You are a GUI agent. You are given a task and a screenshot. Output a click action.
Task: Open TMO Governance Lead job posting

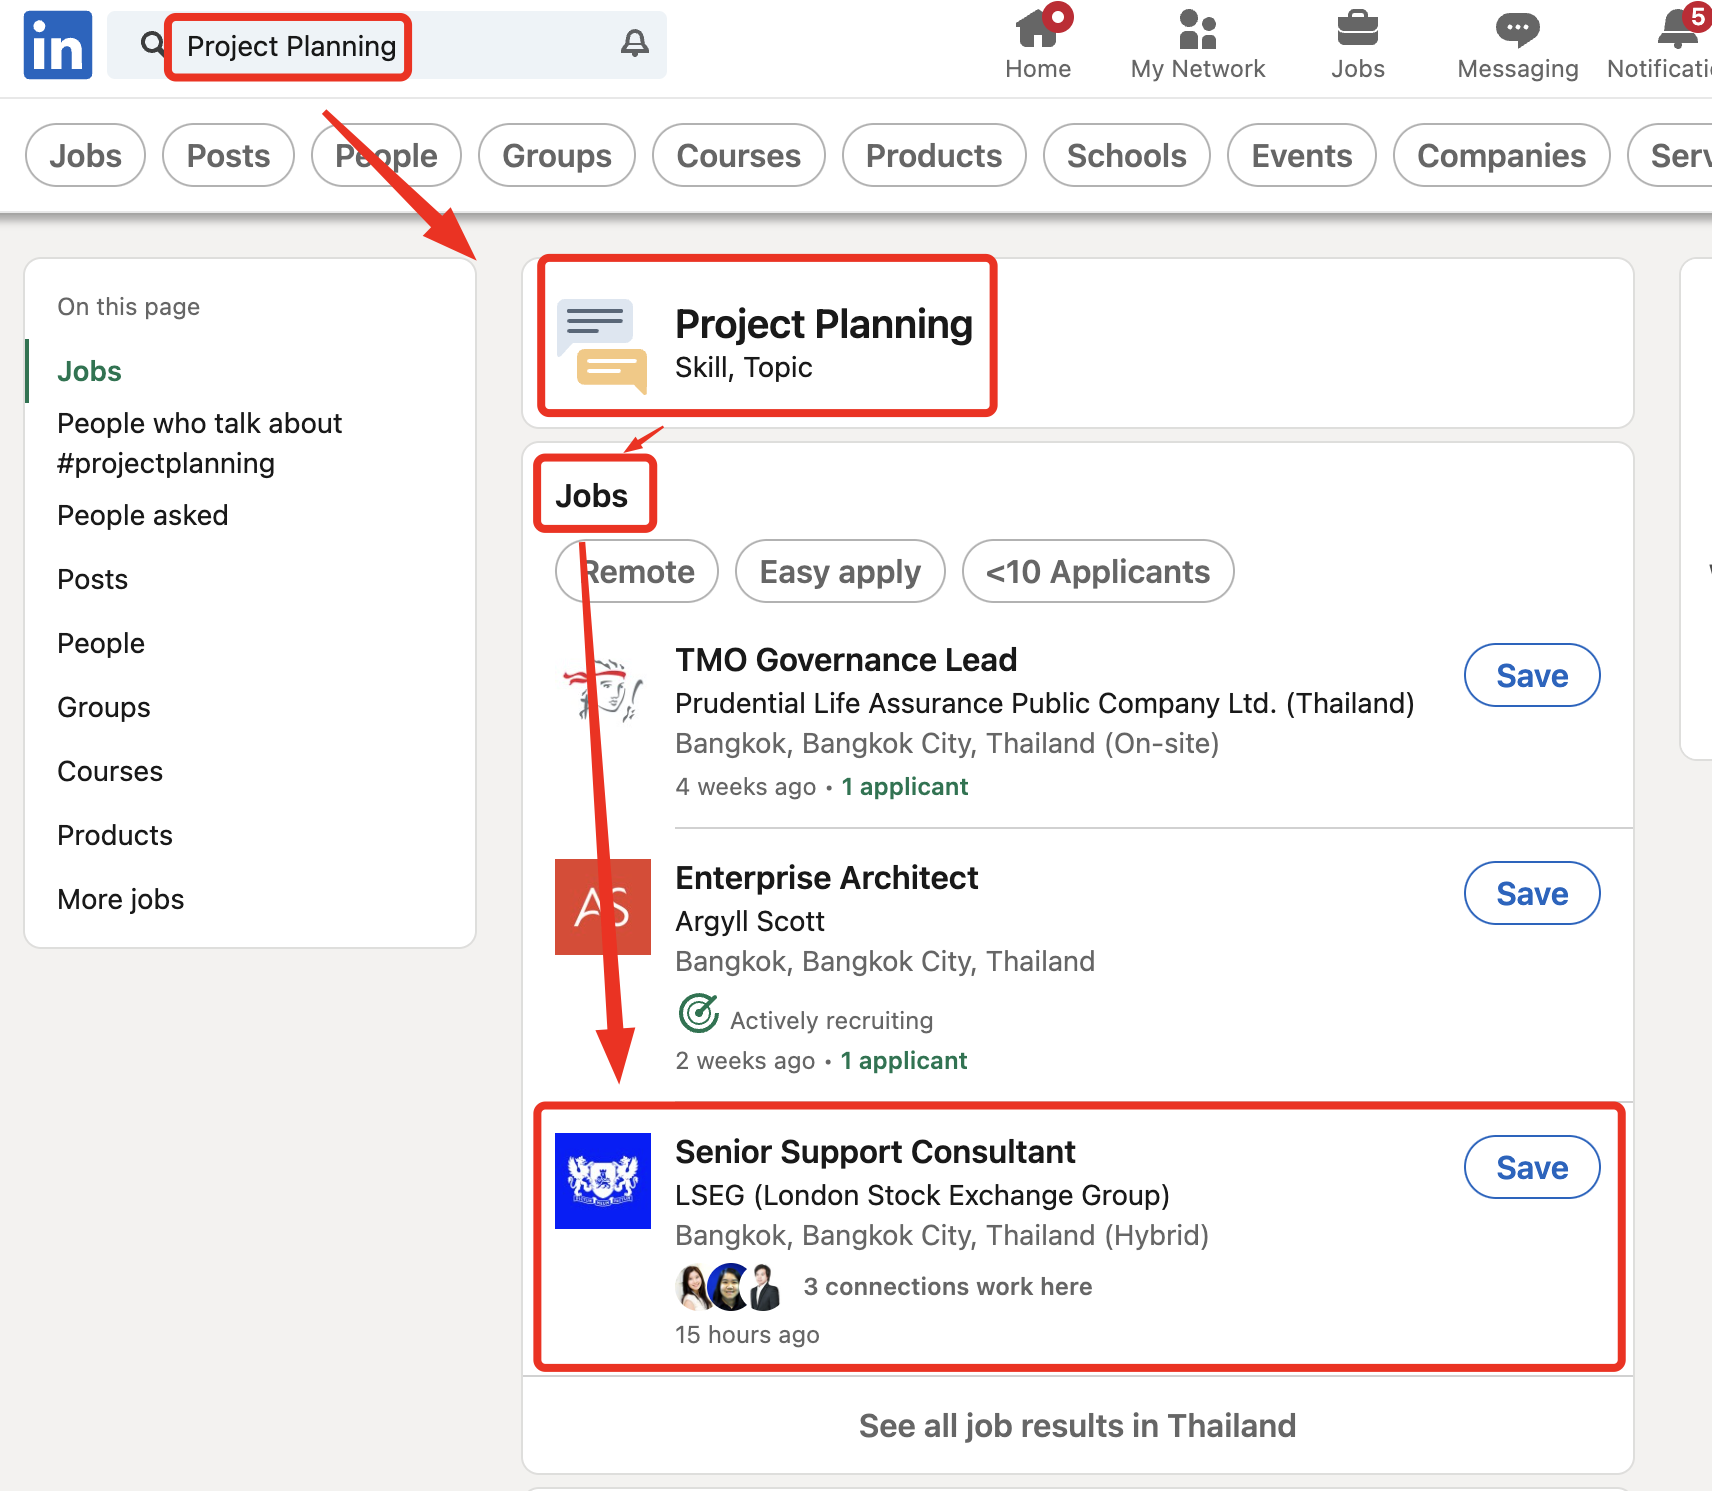(846, 660)
